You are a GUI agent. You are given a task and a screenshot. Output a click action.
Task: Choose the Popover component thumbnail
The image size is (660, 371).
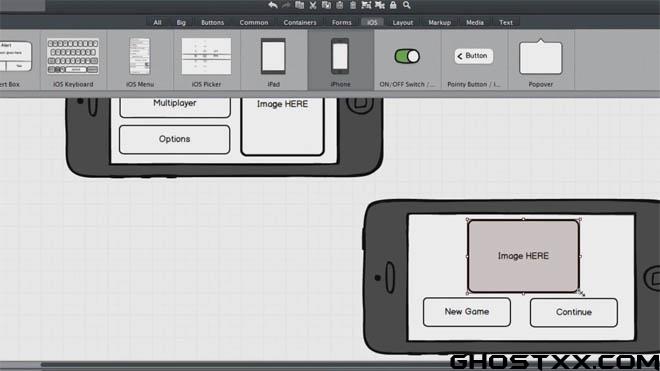[541, 60]
